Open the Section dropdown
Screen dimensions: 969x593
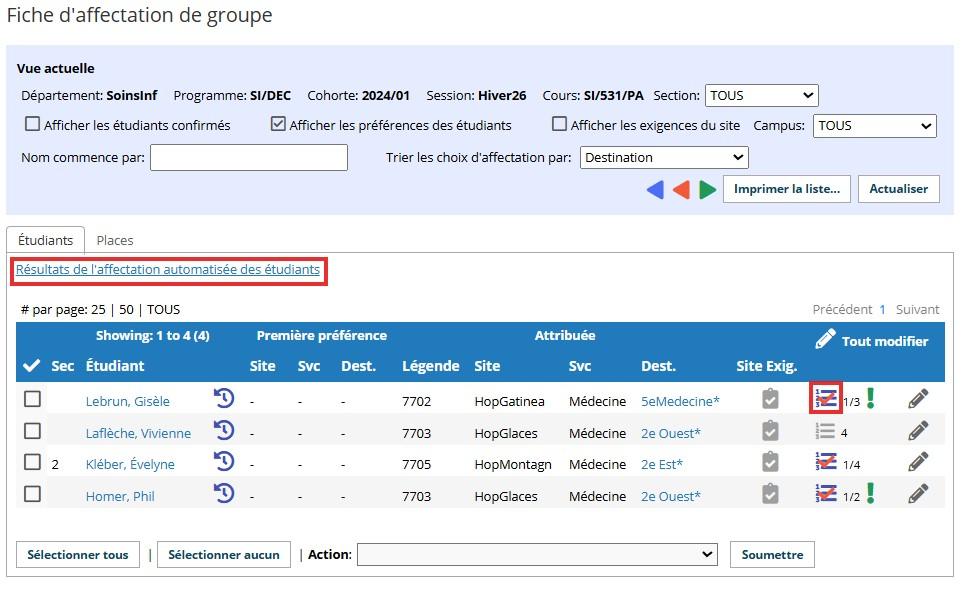pyautogui.click(x=761, y=96)
